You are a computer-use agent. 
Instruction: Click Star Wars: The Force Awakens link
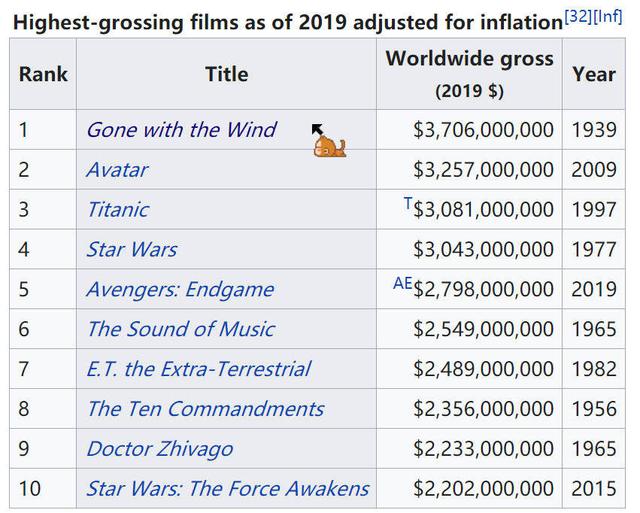click(x=227, y=489)
